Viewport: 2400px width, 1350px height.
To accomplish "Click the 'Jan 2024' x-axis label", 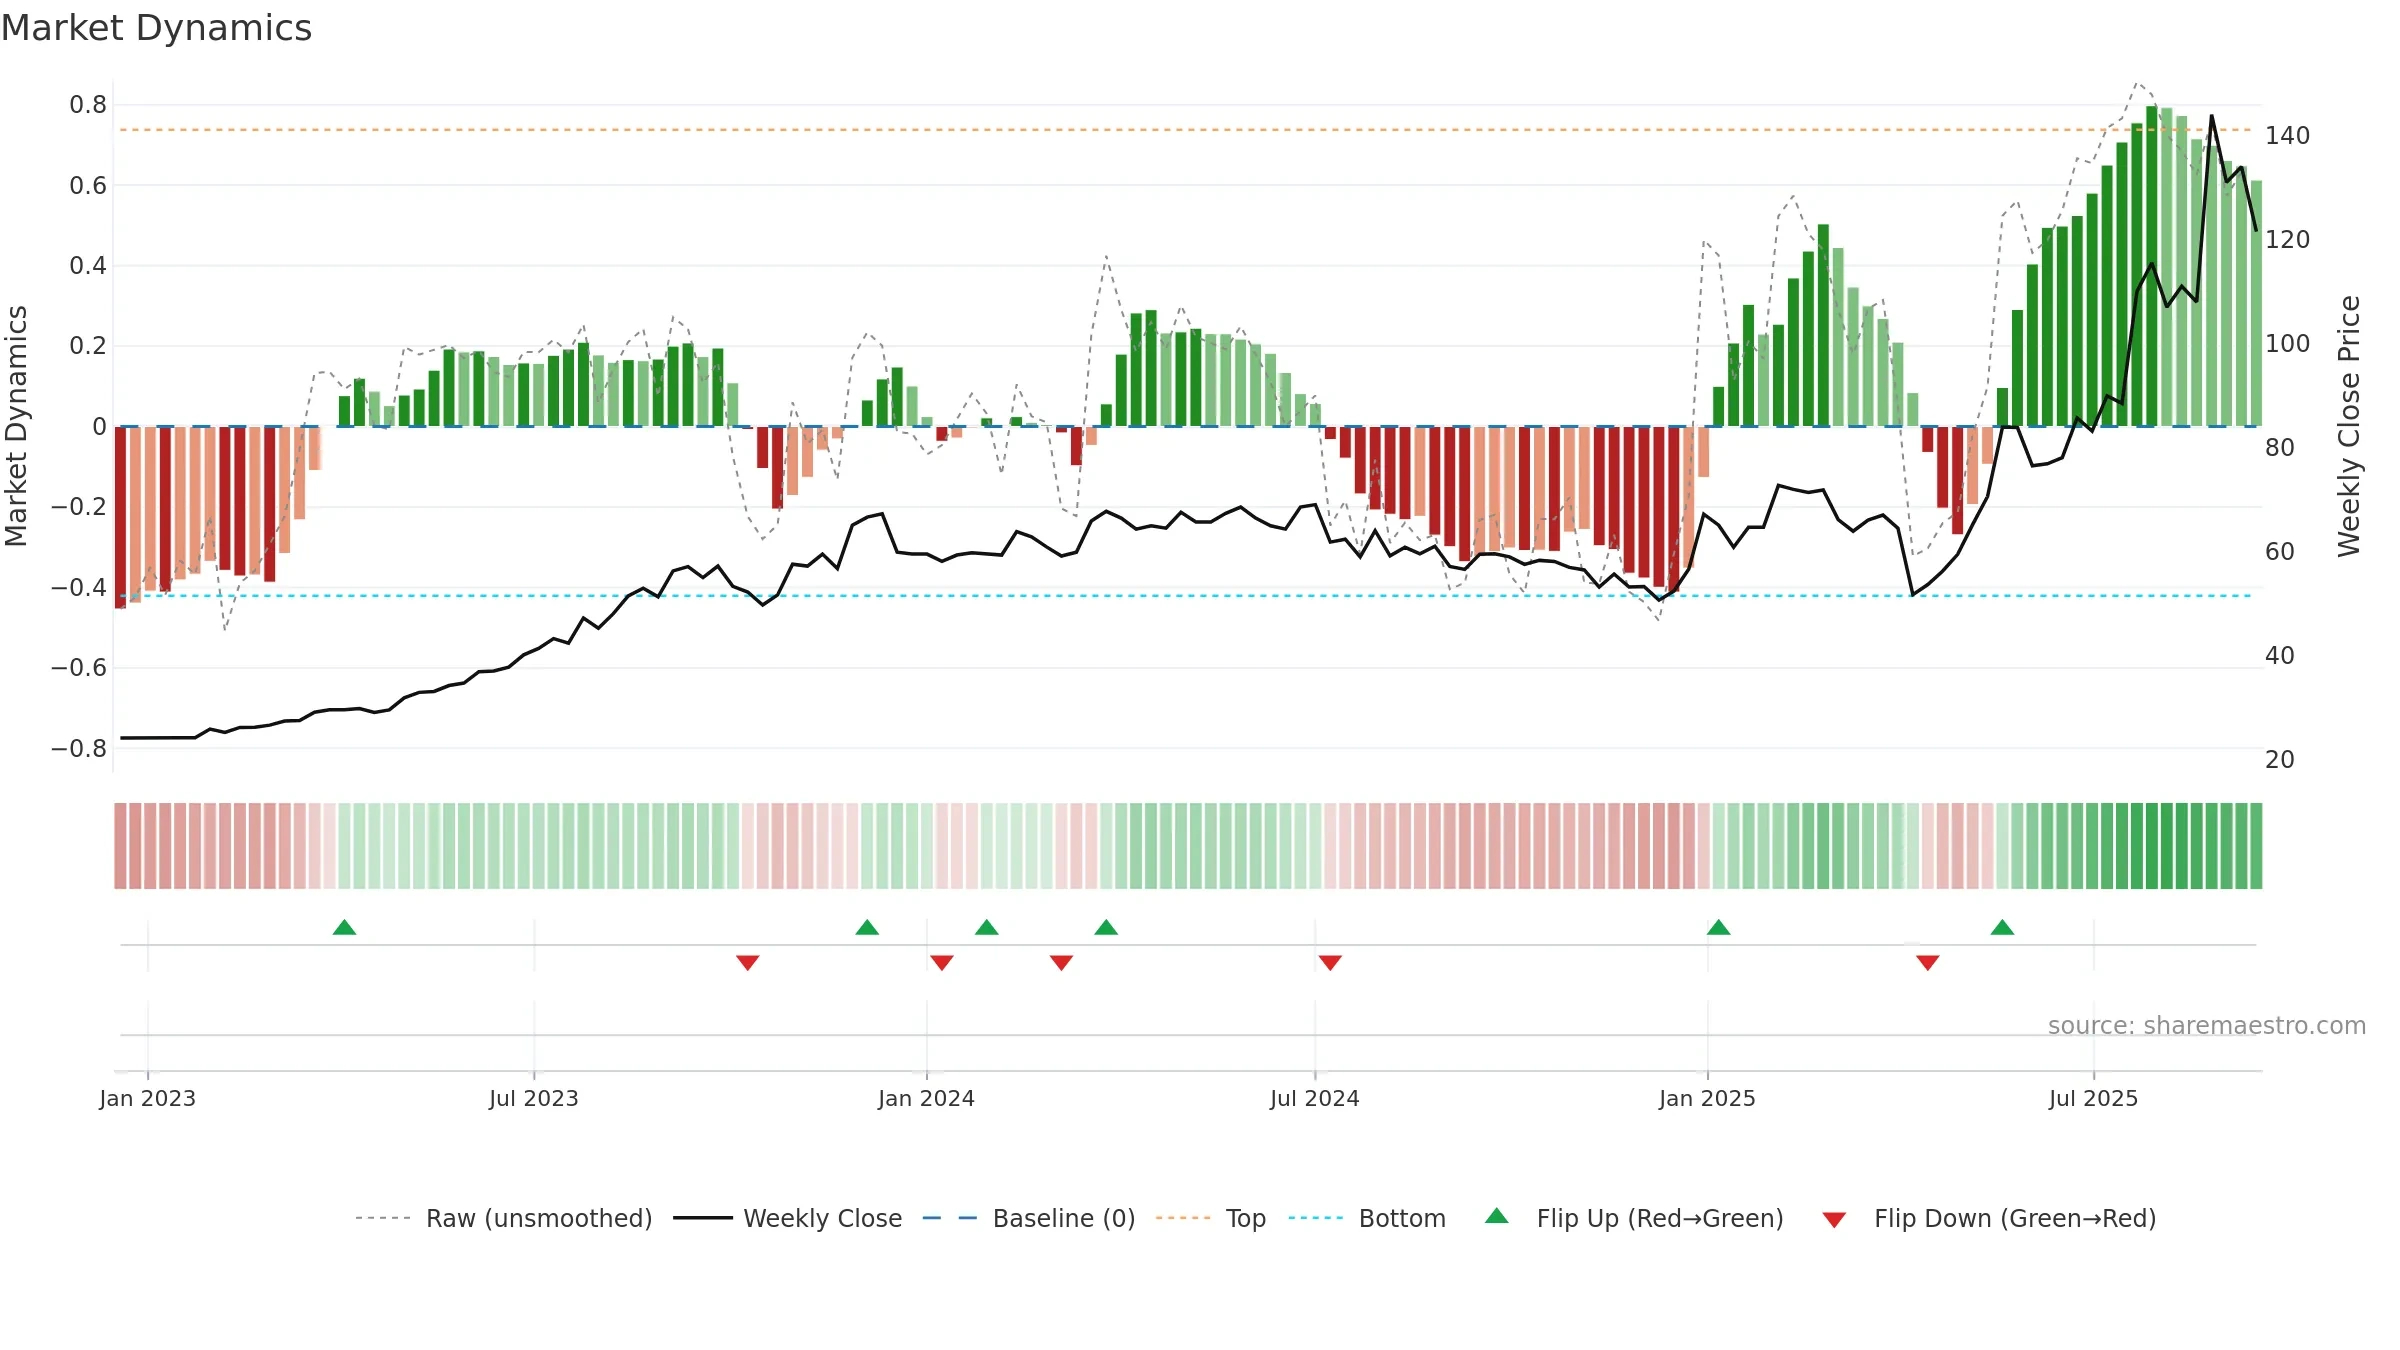I will coord(926,1098).
